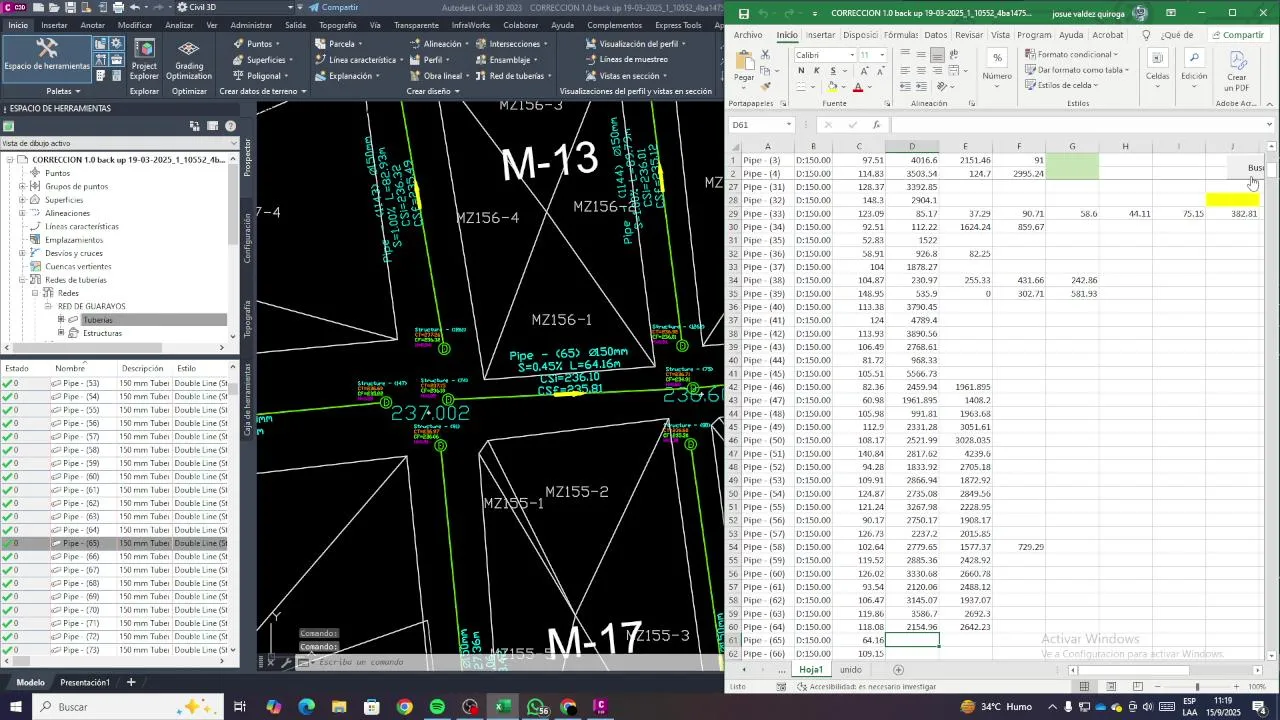Click the Civil 3D print icon

118,7
